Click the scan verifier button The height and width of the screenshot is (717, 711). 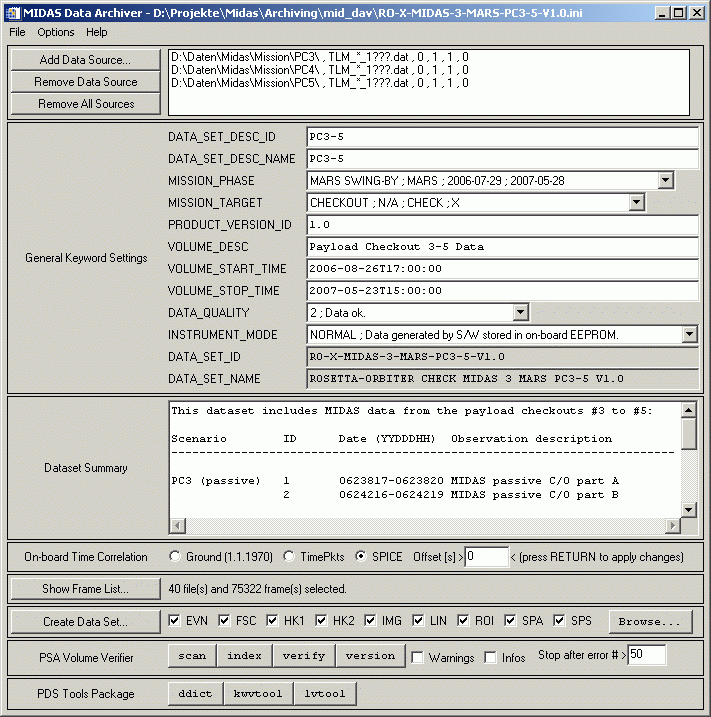pyautogui.click(x=192, y=656)
